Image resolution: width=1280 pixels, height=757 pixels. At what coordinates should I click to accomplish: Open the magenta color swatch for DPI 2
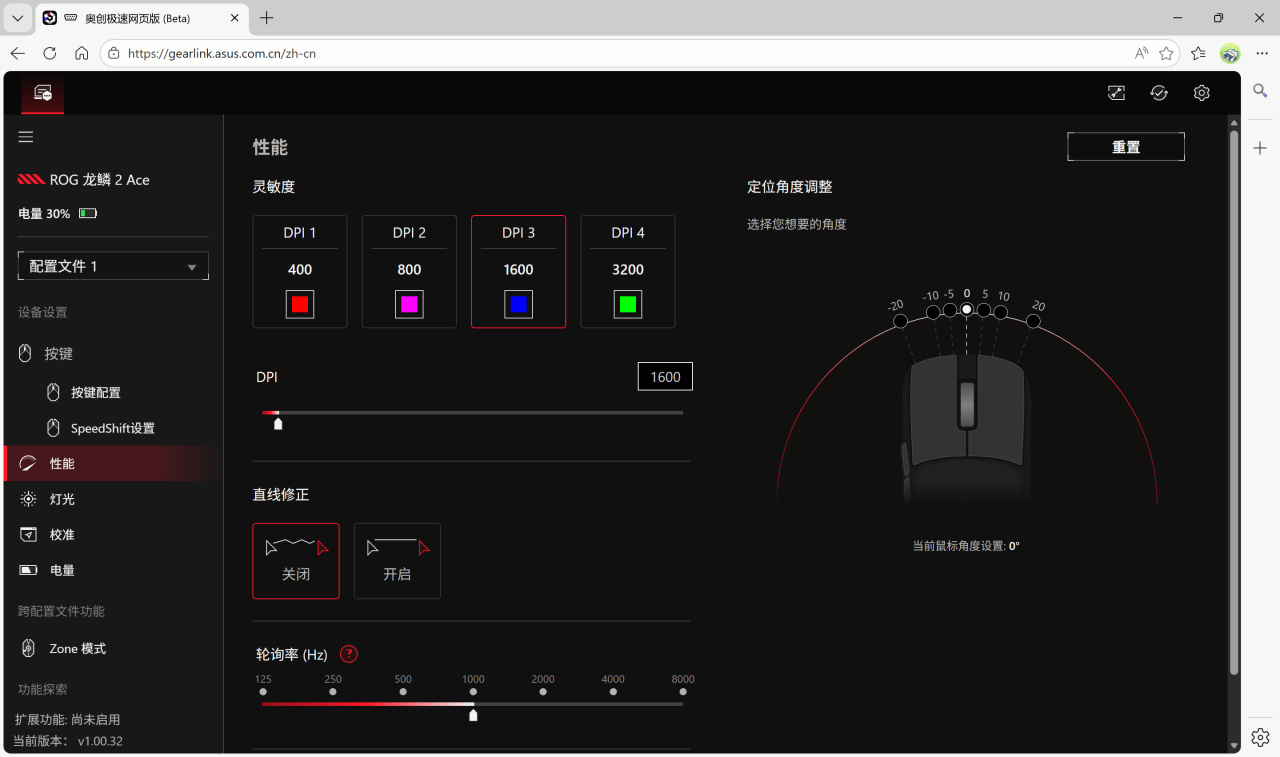(x=409, y=305)
